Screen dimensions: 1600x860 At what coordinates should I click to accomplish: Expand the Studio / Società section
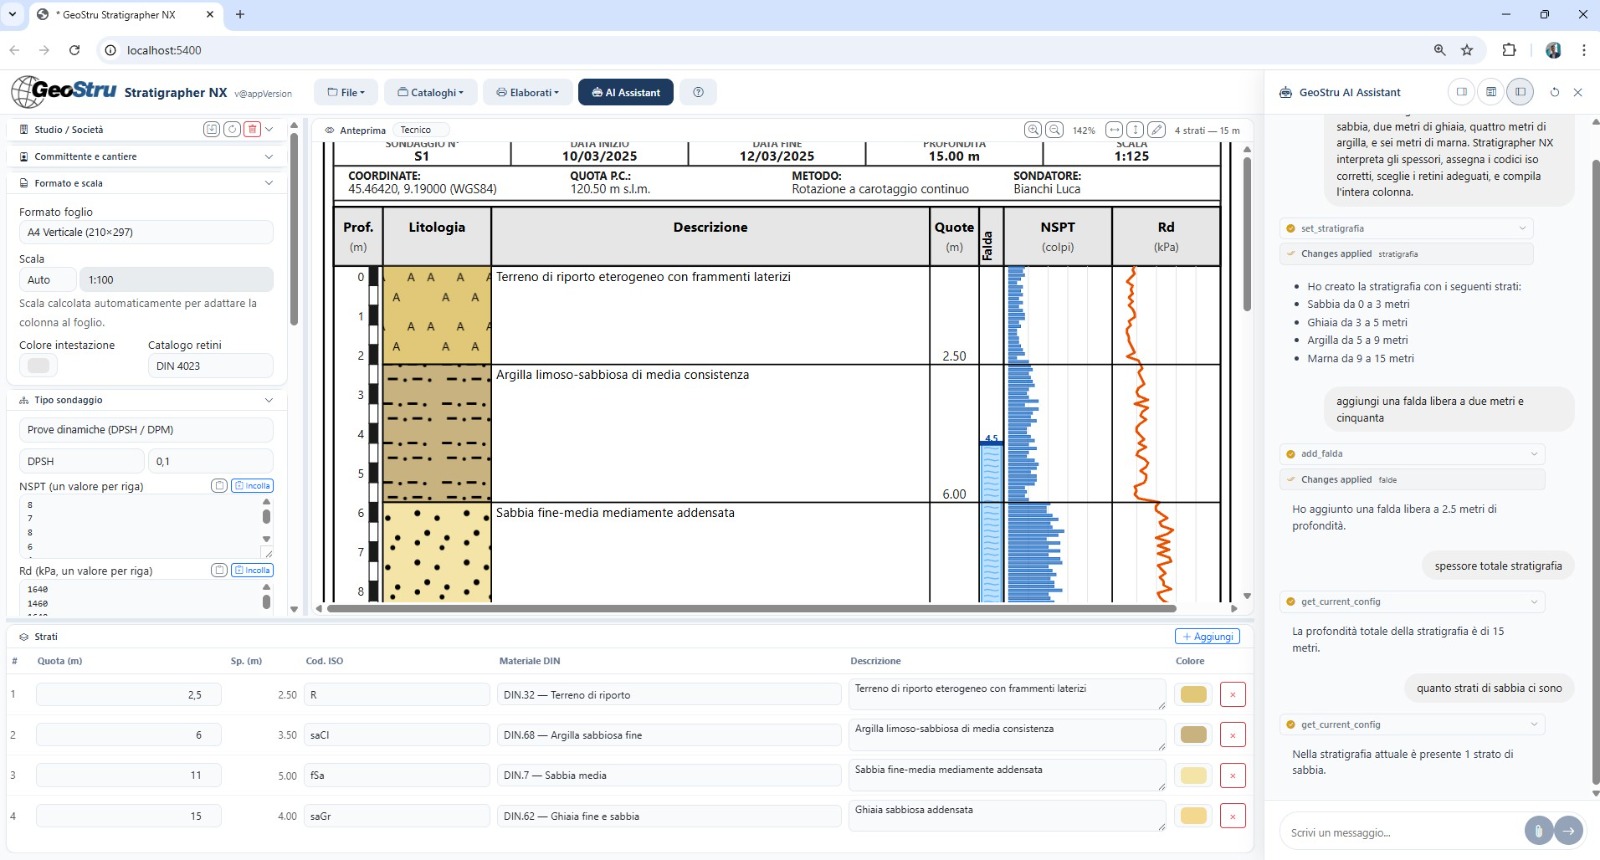coord(269,129)
